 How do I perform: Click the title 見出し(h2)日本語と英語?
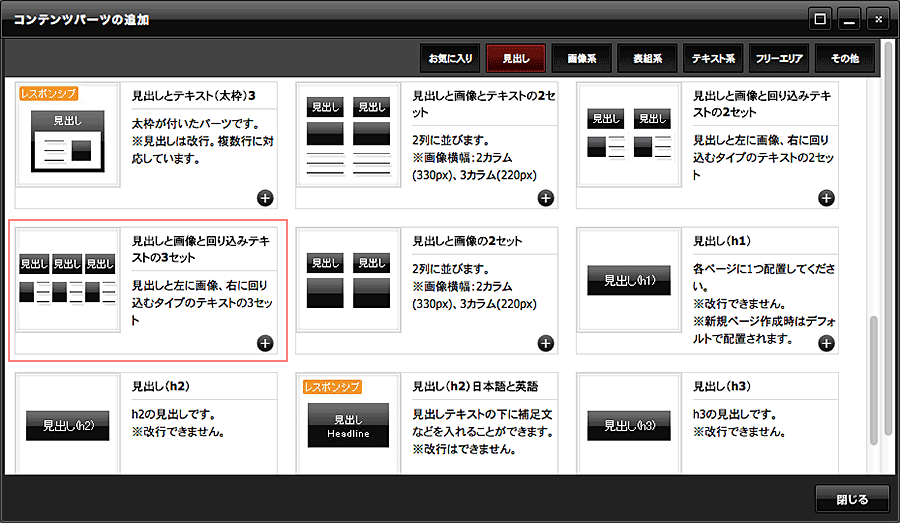click(475, 386)
